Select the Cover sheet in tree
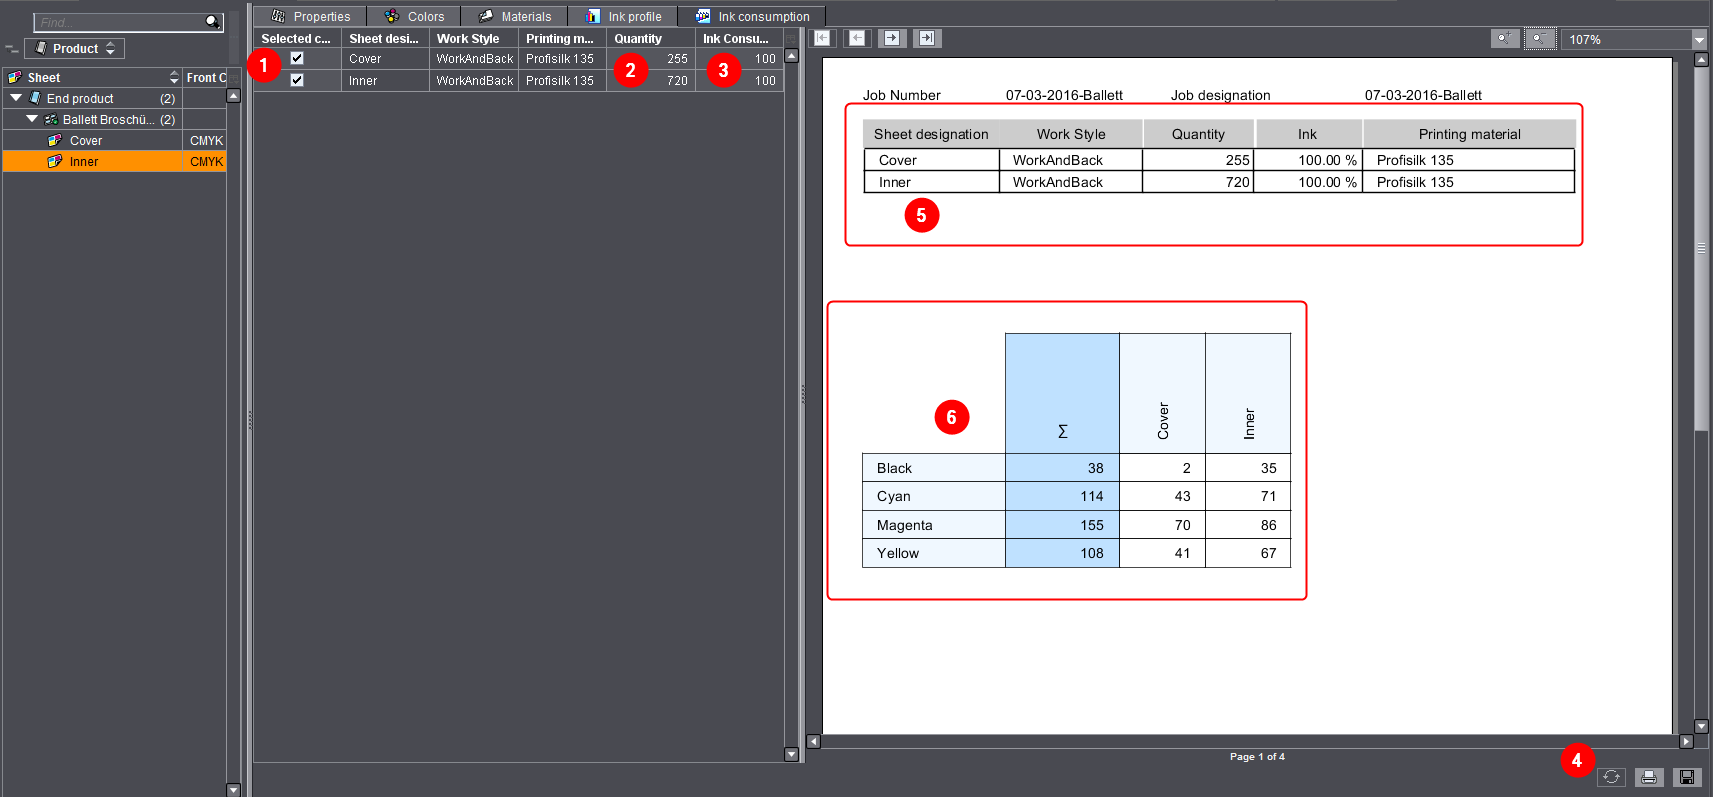The image size is (1713, 797). tap(86, 141)
